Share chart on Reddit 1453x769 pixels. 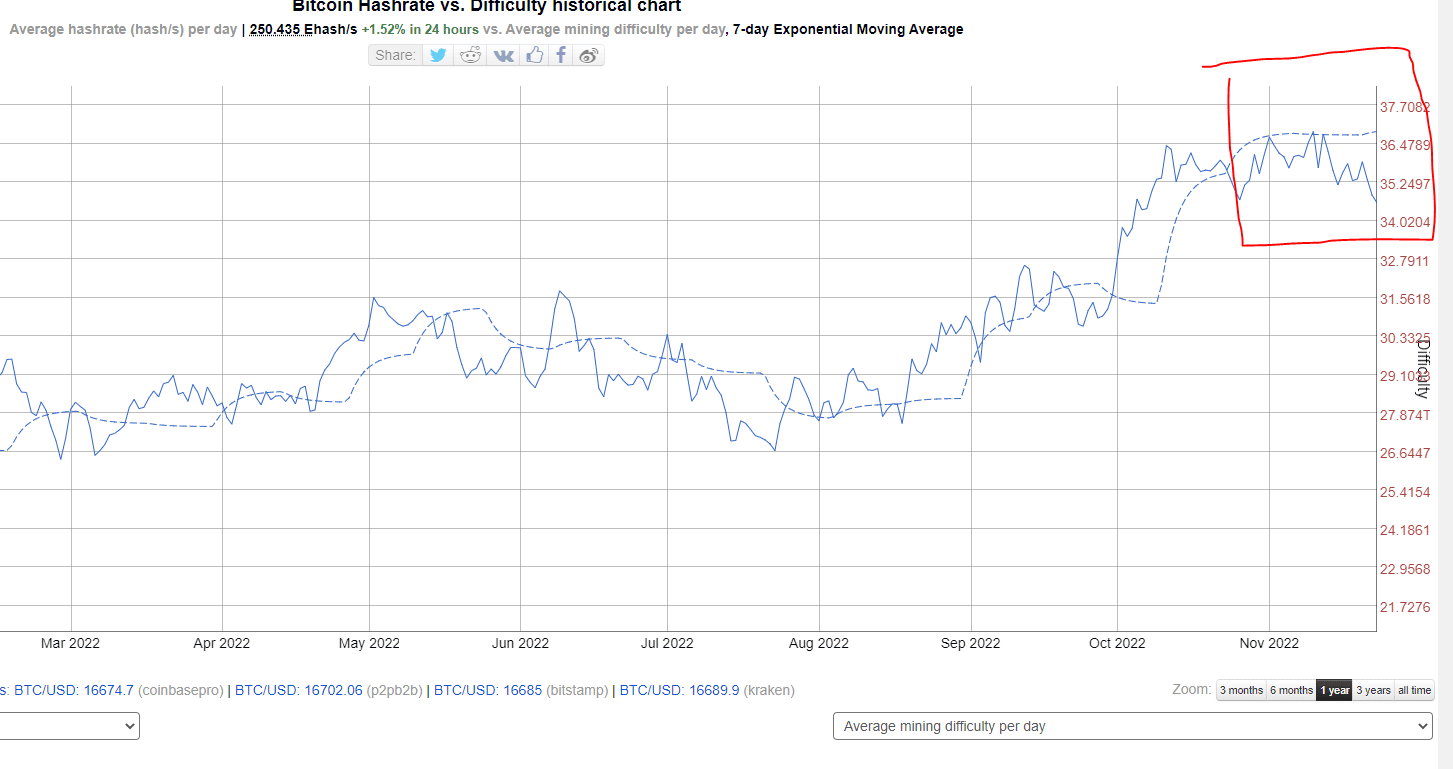[x=470, y=55]
